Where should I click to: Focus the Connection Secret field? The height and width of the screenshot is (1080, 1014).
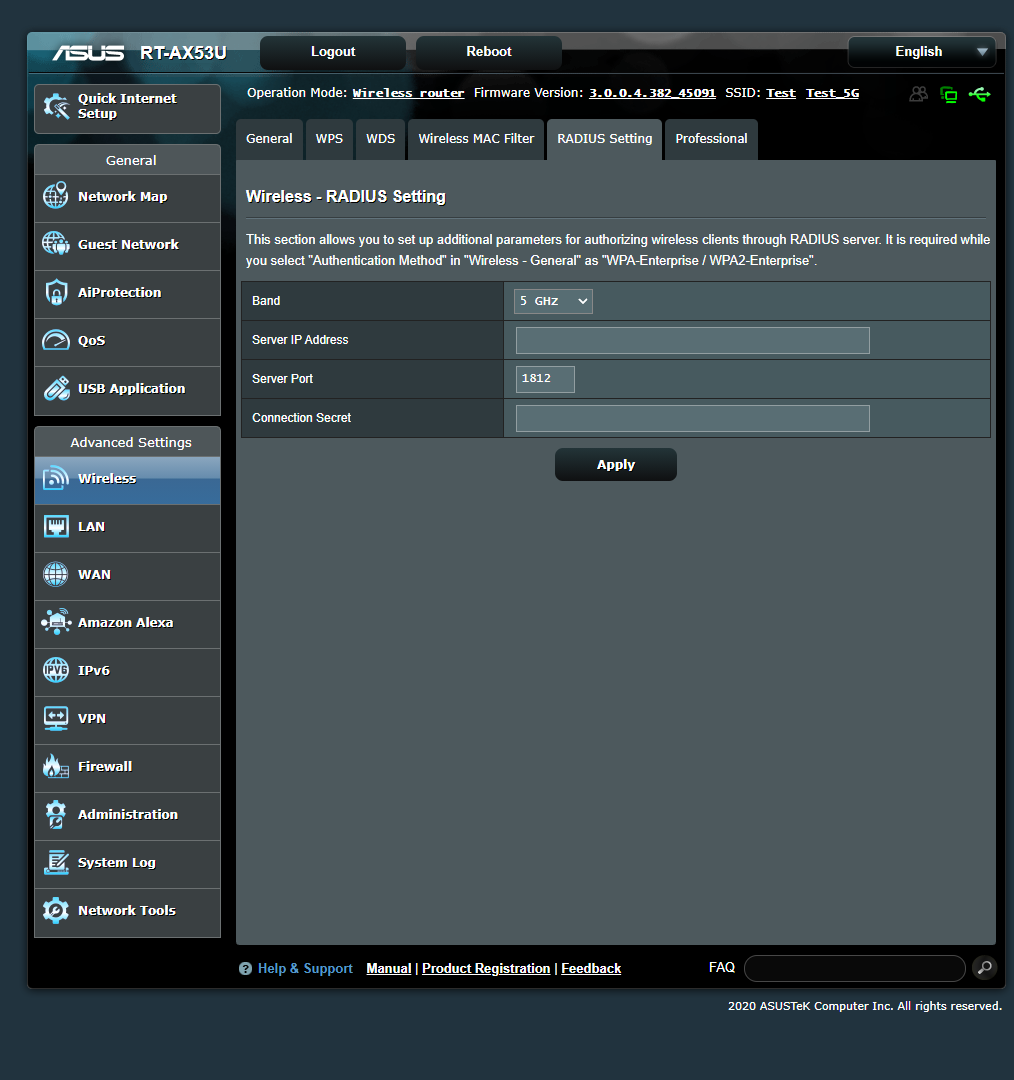click(692, 418)
